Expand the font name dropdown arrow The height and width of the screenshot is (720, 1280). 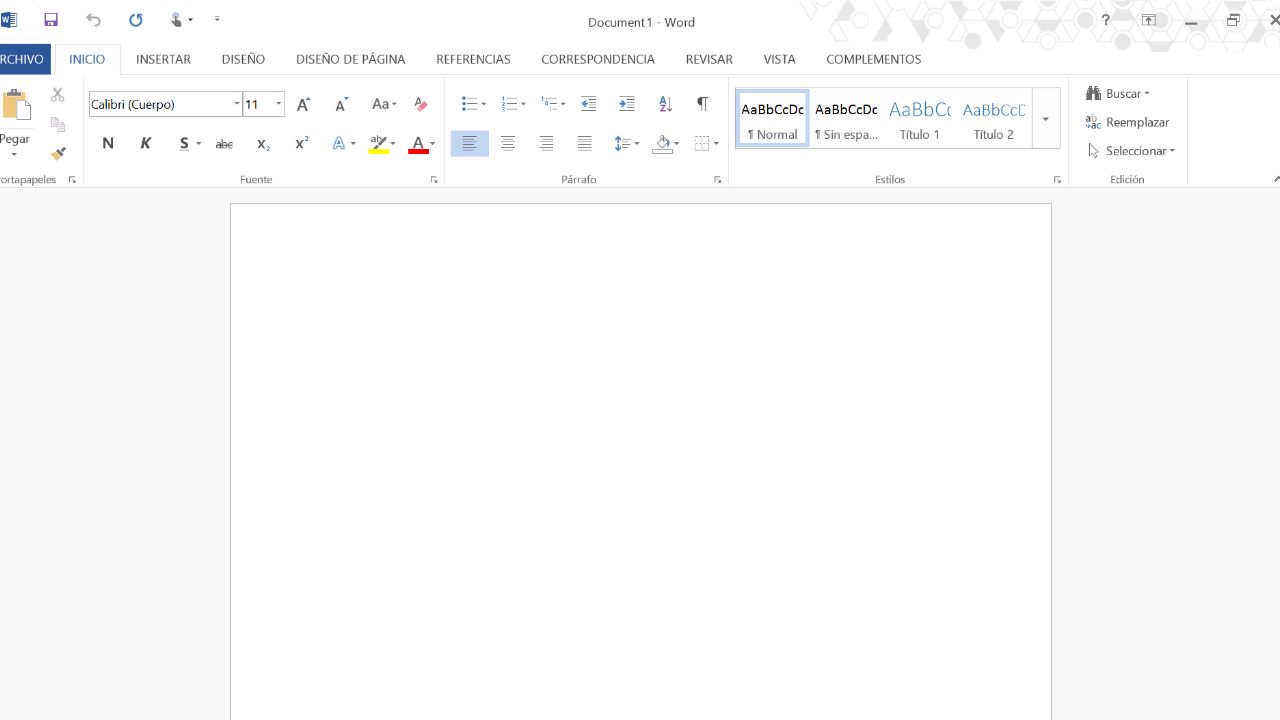click(x=237, y=104)
